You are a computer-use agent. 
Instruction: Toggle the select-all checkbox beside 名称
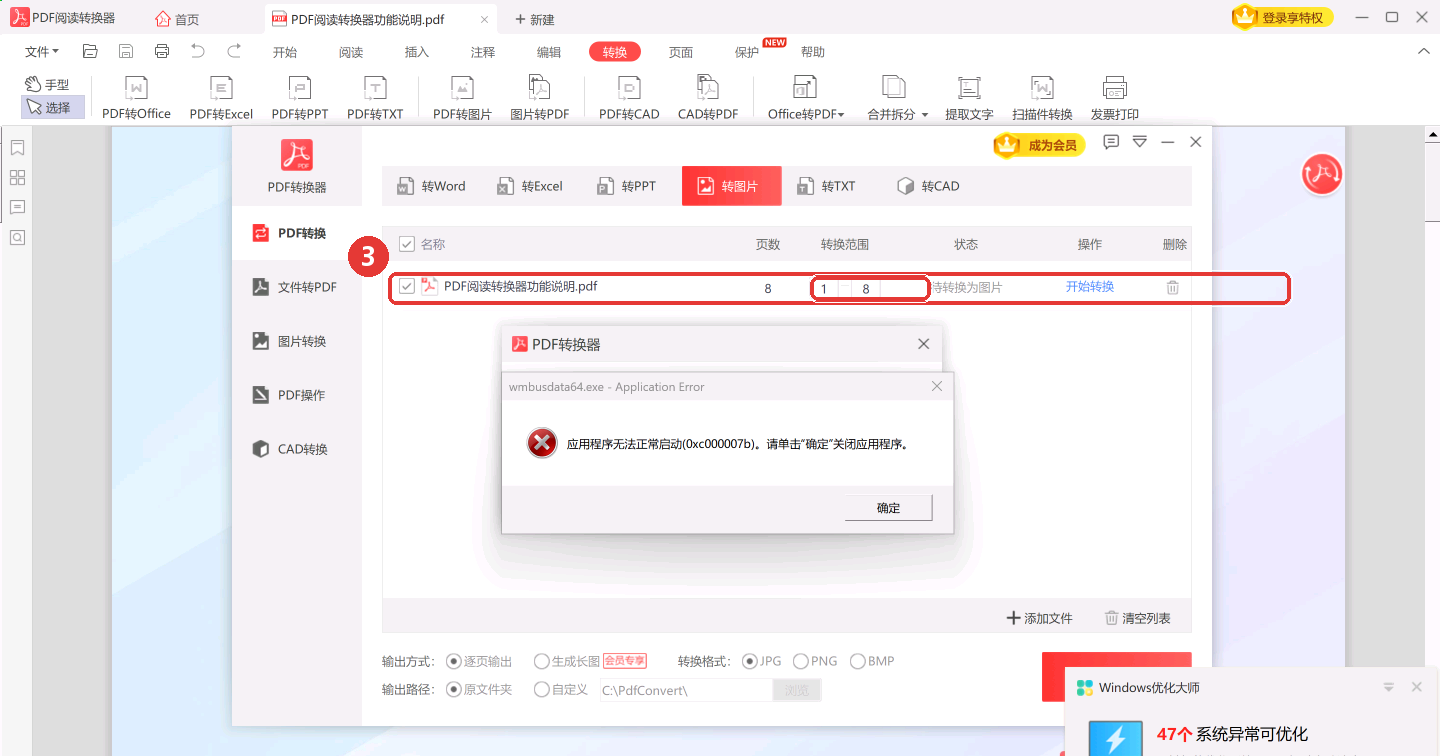407,244
